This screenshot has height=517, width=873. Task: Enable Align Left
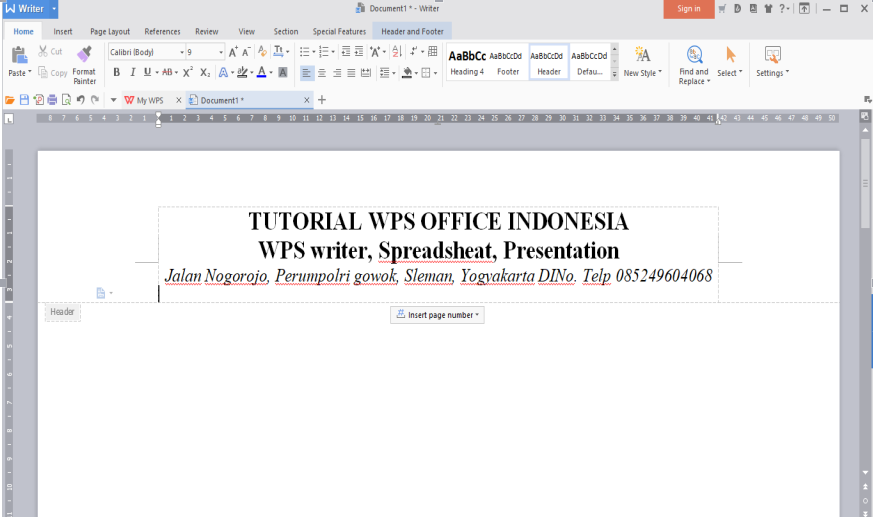pos(307,73)
